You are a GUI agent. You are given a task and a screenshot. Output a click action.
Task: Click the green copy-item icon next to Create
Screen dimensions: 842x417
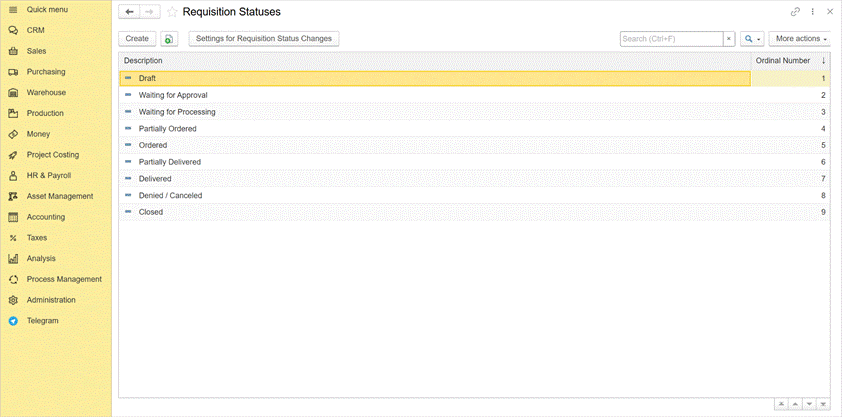tap(169, 39)
